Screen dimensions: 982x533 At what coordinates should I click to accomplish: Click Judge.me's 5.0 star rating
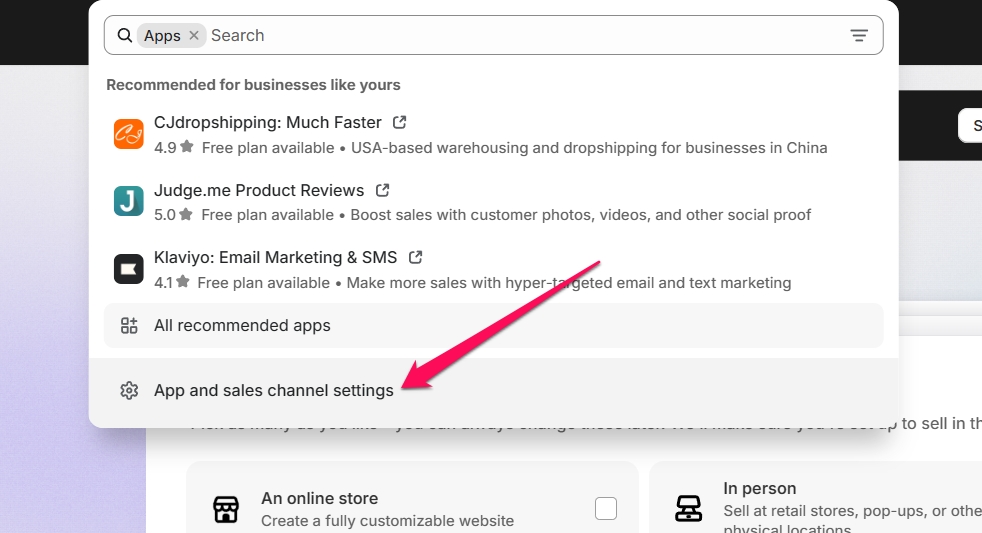coord(173,214)
